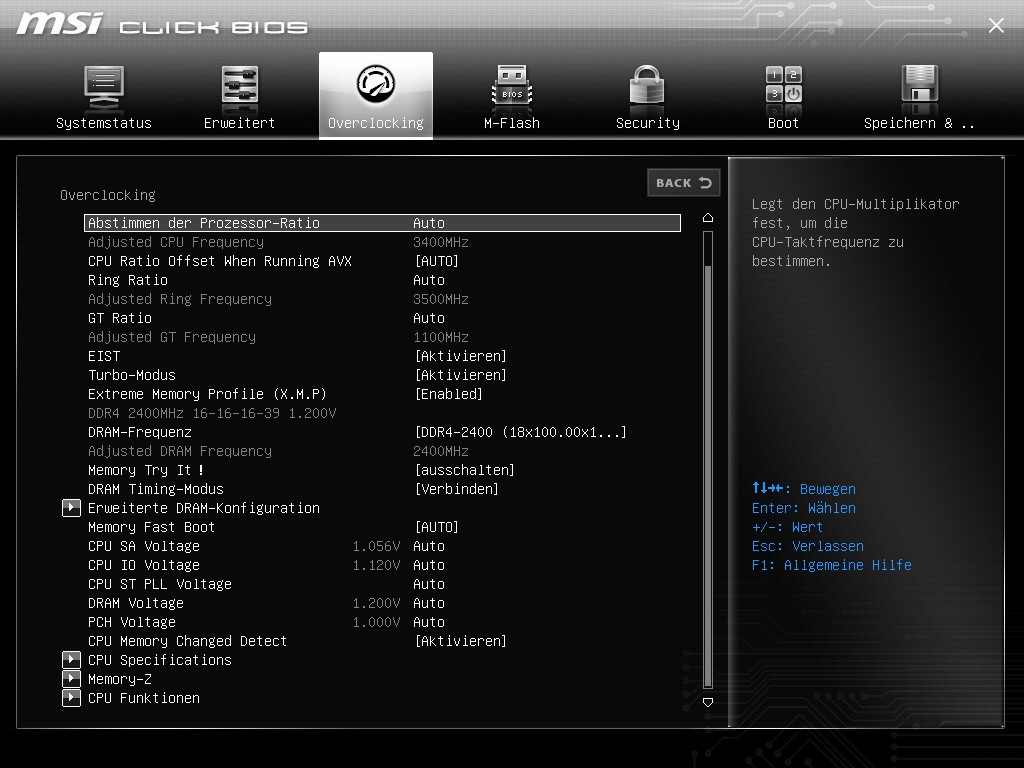
Task: Open DRAM Timing-Modus [Verbinden] option
Action: (456, 489)
